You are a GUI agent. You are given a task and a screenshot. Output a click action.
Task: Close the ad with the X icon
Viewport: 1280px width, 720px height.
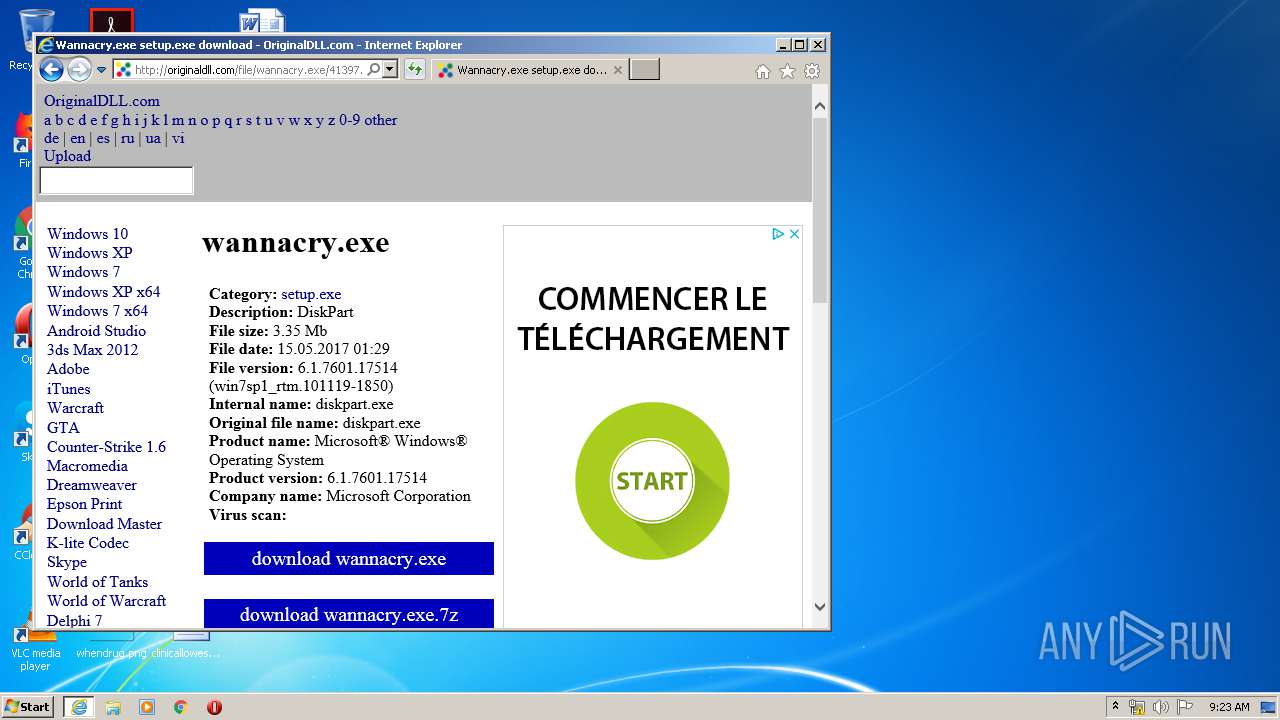pos(794,234)
